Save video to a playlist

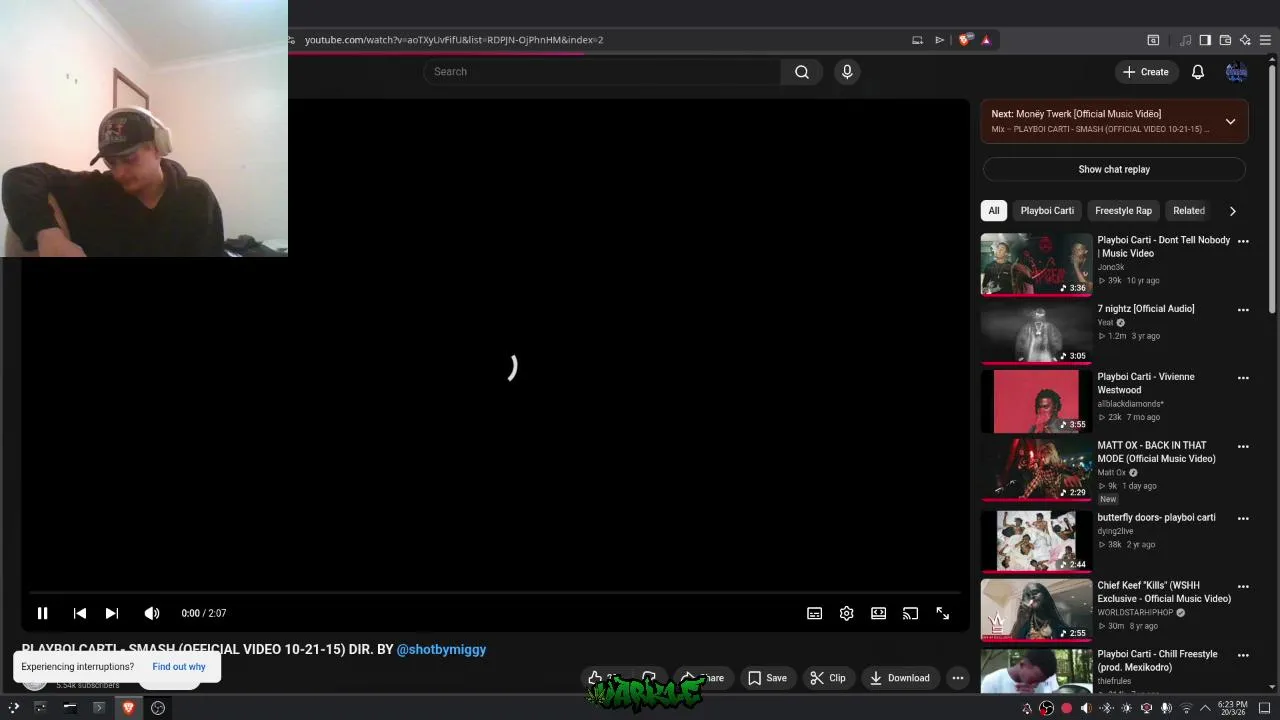click(x=767, y=678)
